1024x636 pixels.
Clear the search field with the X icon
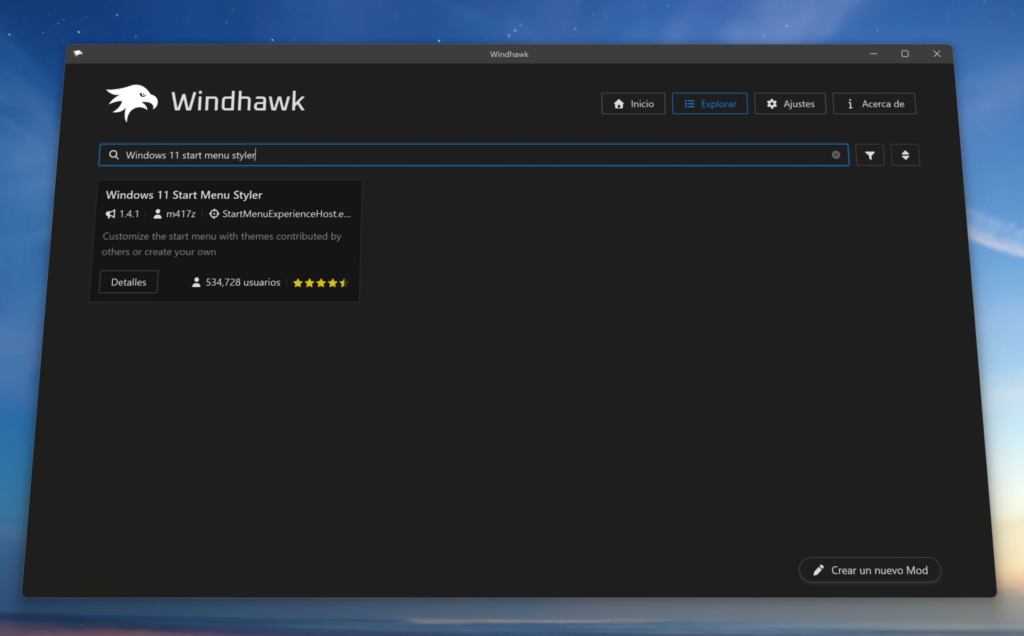(x=836, y=155)
